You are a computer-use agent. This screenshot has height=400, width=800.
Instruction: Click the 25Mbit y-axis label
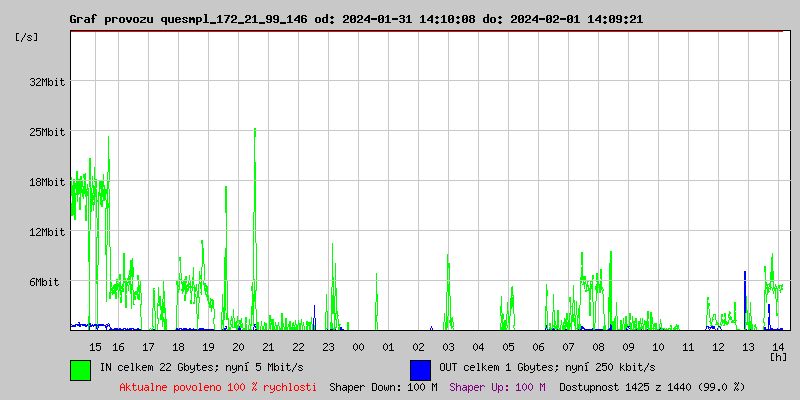click(47, 132)
